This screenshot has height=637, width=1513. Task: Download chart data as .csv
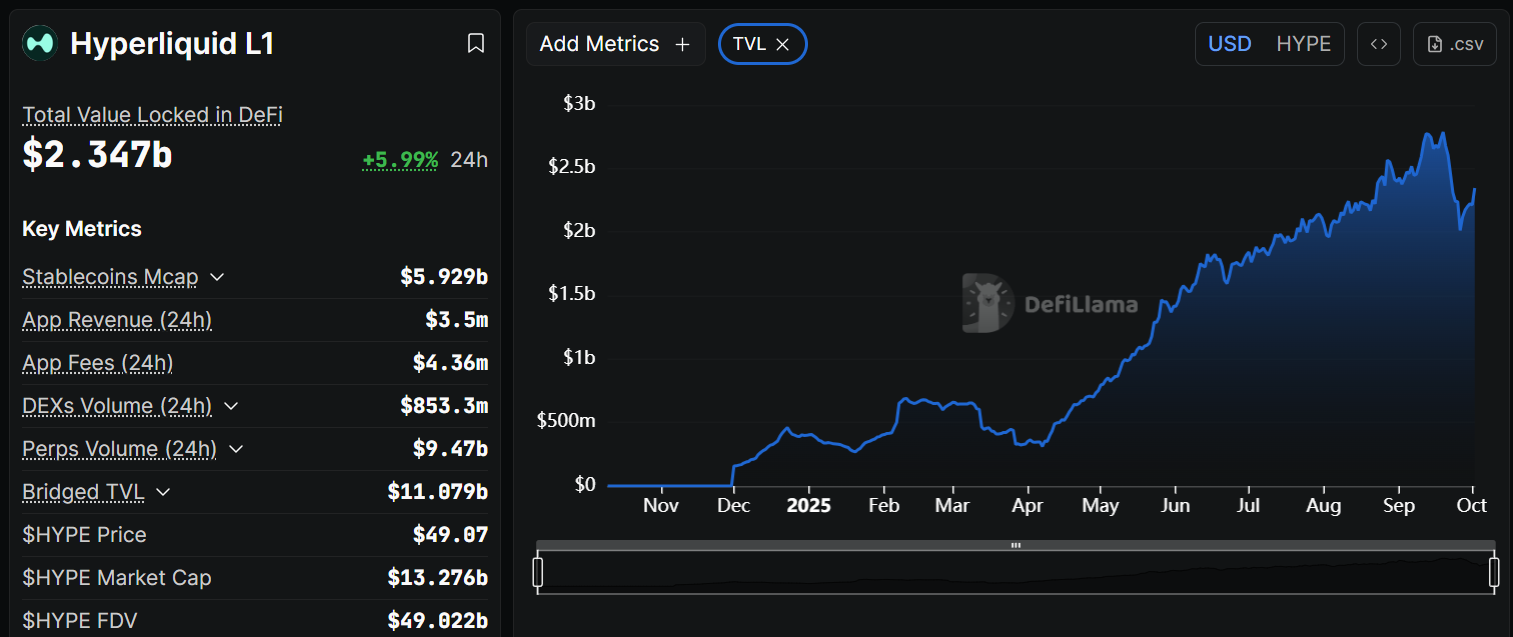[1455, 44]
